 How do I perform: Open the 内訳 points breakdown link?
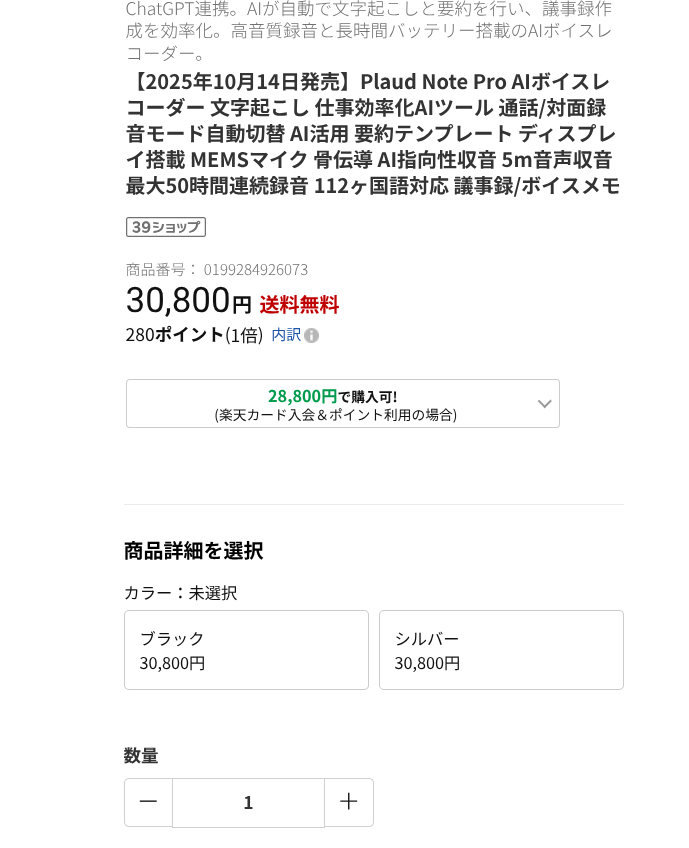coord(286,335)
